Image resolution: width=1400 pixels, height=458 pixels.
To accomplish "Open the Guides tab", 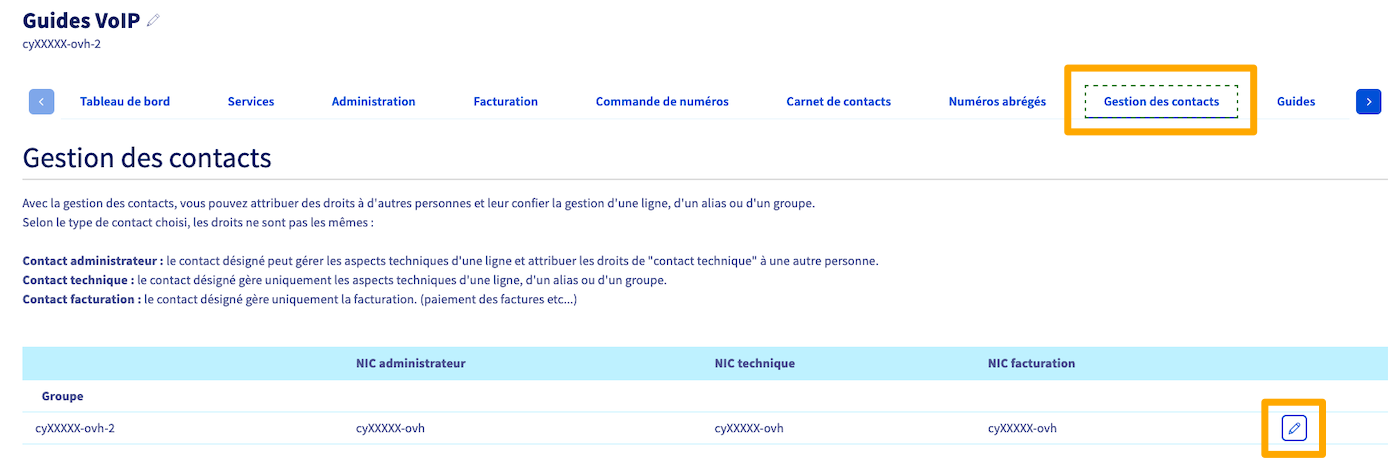I will (x=1295, y=101).
